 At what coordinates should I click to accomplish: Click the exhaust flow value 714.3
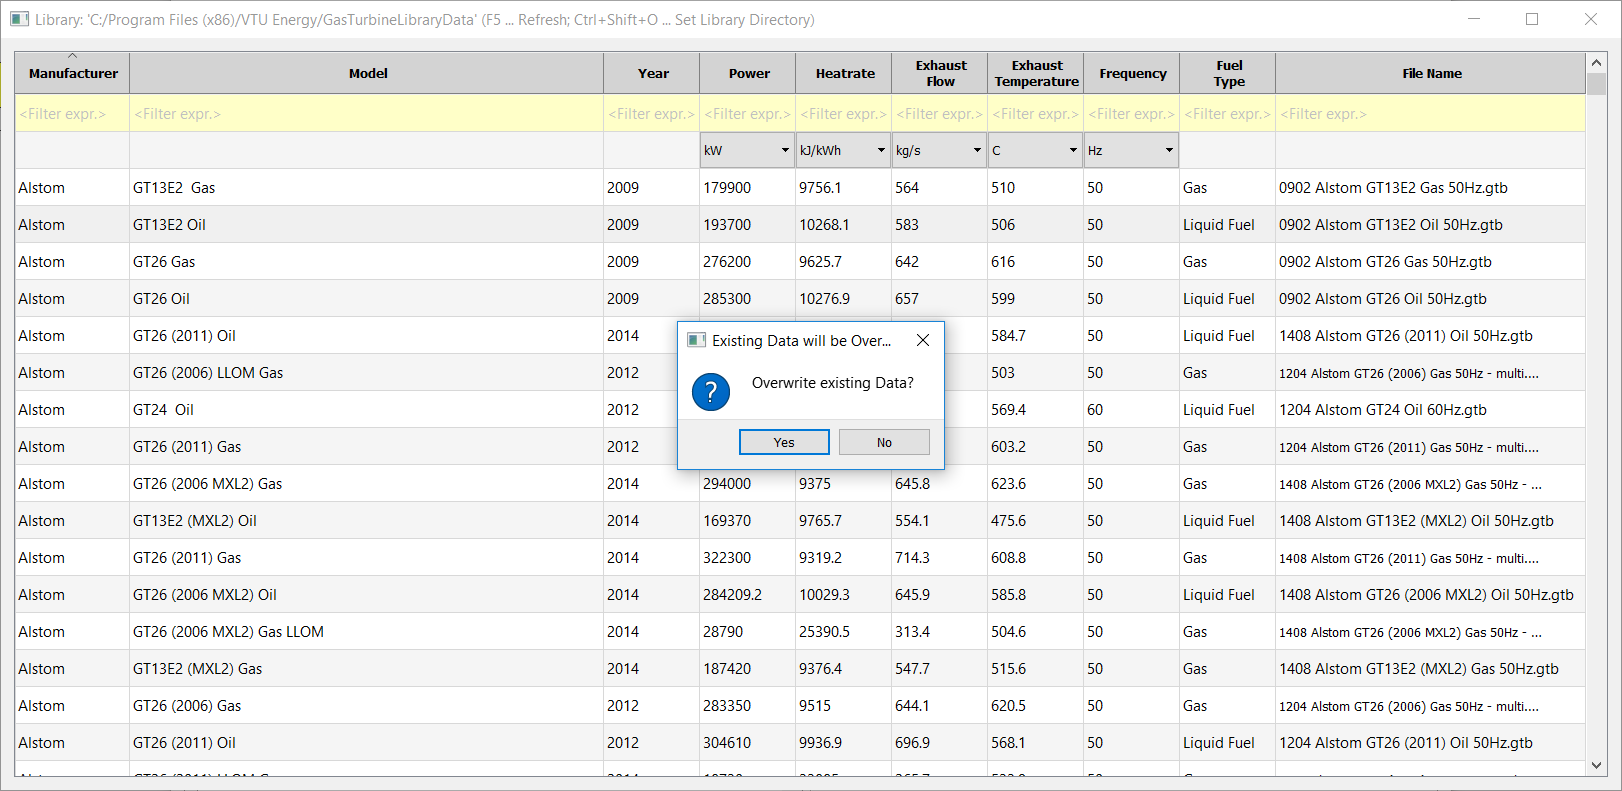click(912, 558)
